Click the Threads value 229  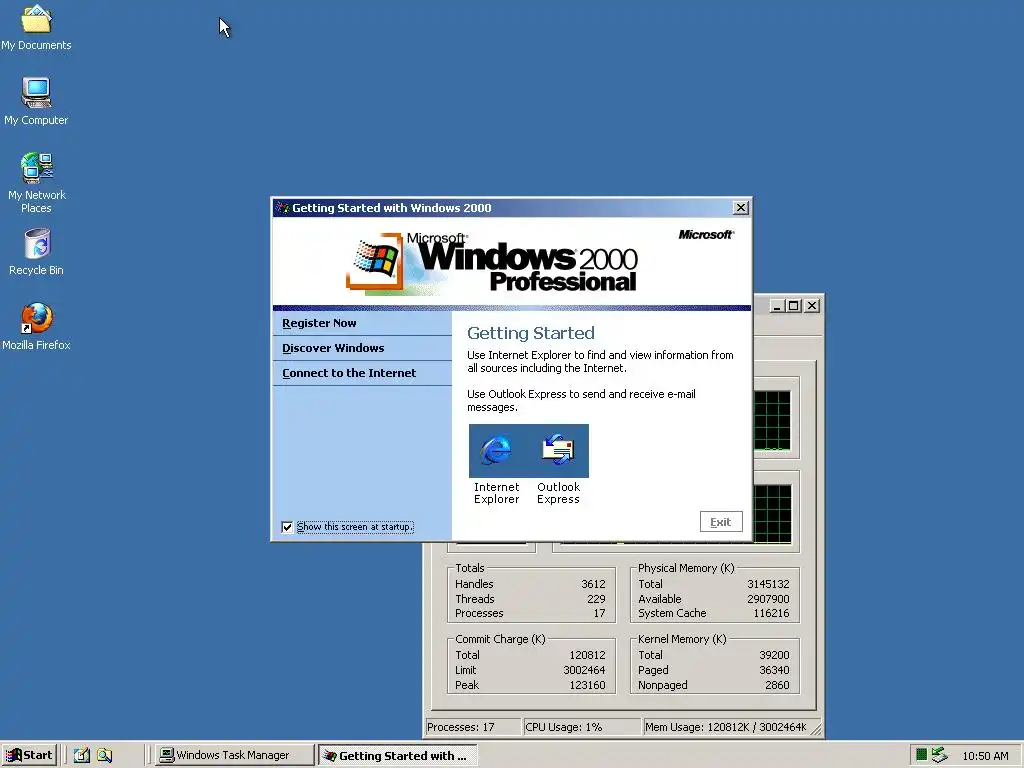coord(596,599)
